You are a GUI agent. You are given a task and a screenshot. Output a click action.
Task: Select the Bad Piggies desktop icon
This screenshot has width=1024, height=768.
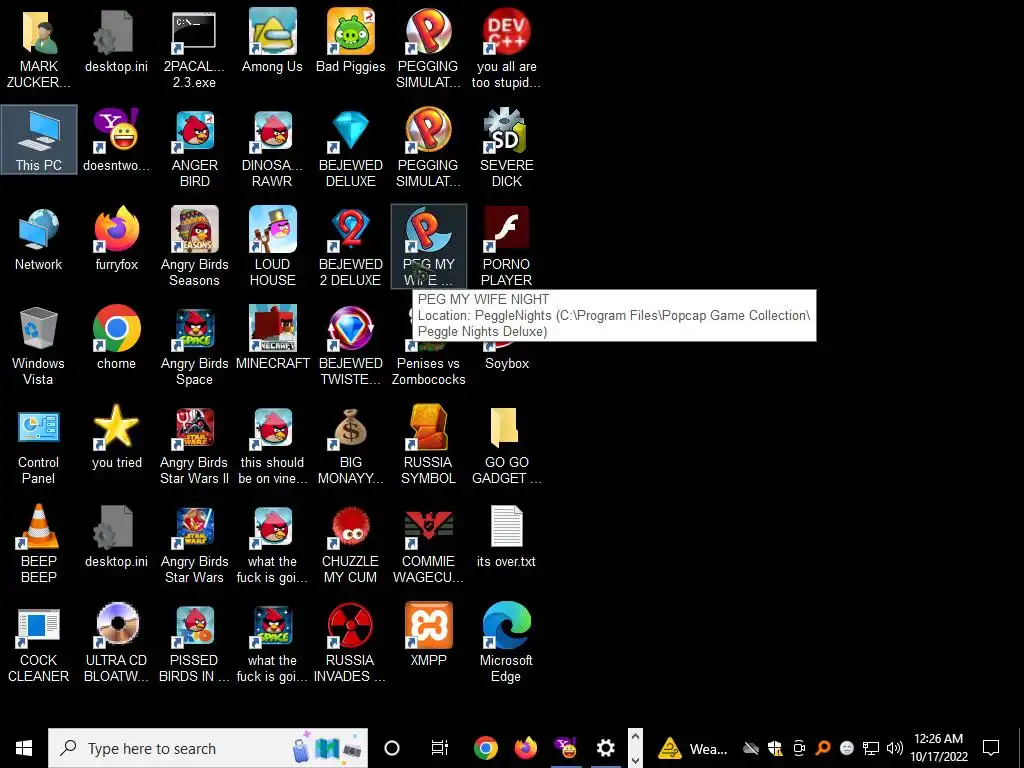click(351, 40)
